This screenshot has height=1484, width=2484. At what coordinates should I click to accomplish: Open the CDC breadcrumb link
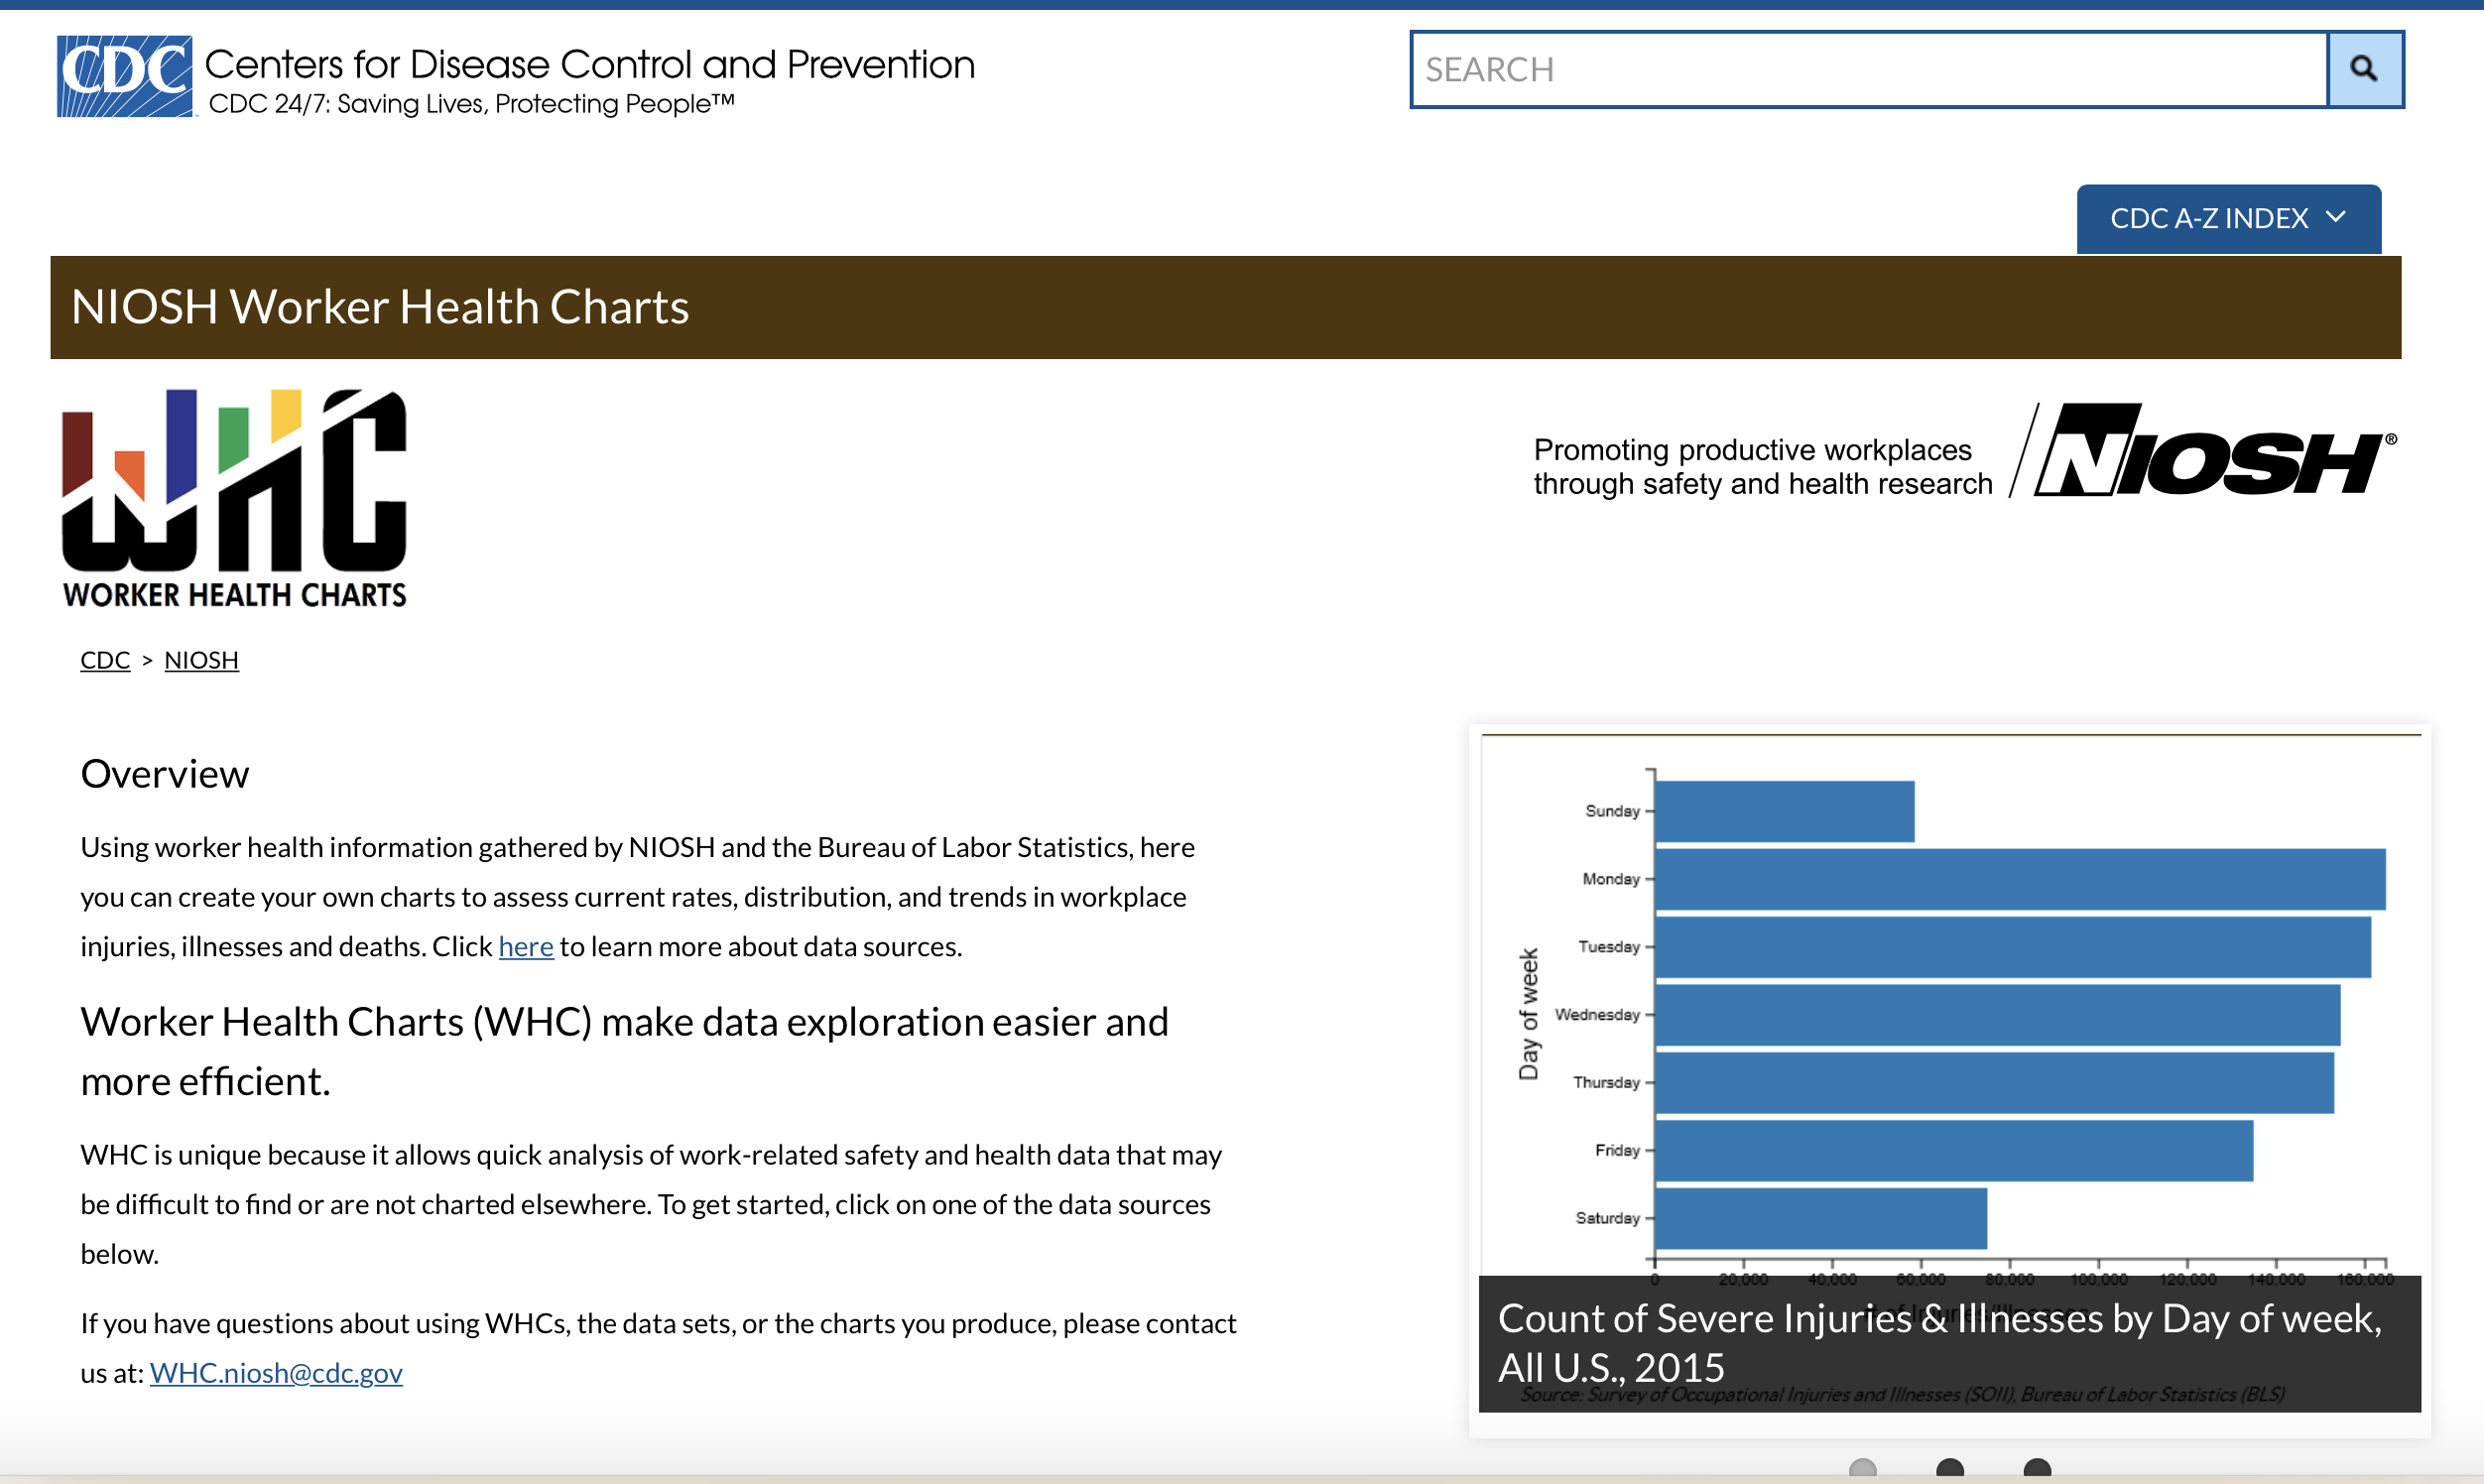104,660
